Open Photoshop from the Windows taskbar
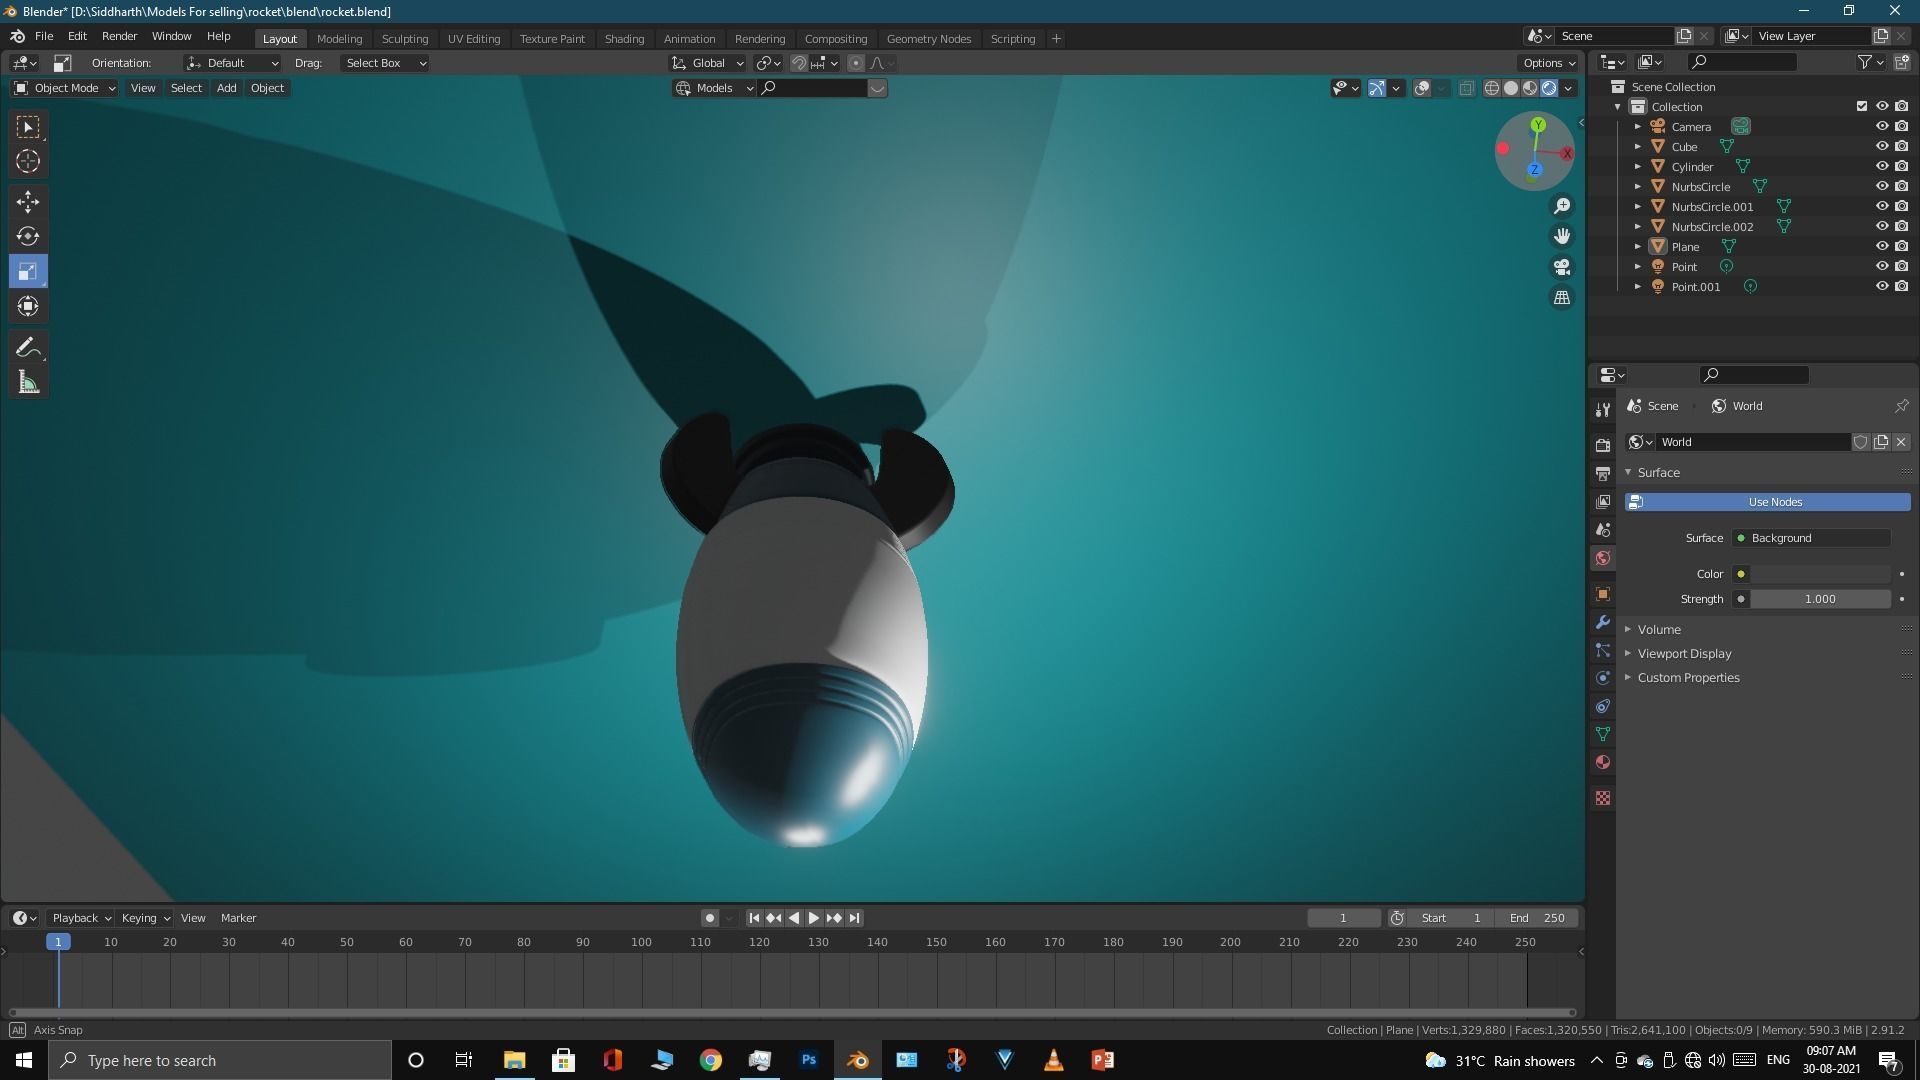The image size is (1920, 1080). (809, 1060)
